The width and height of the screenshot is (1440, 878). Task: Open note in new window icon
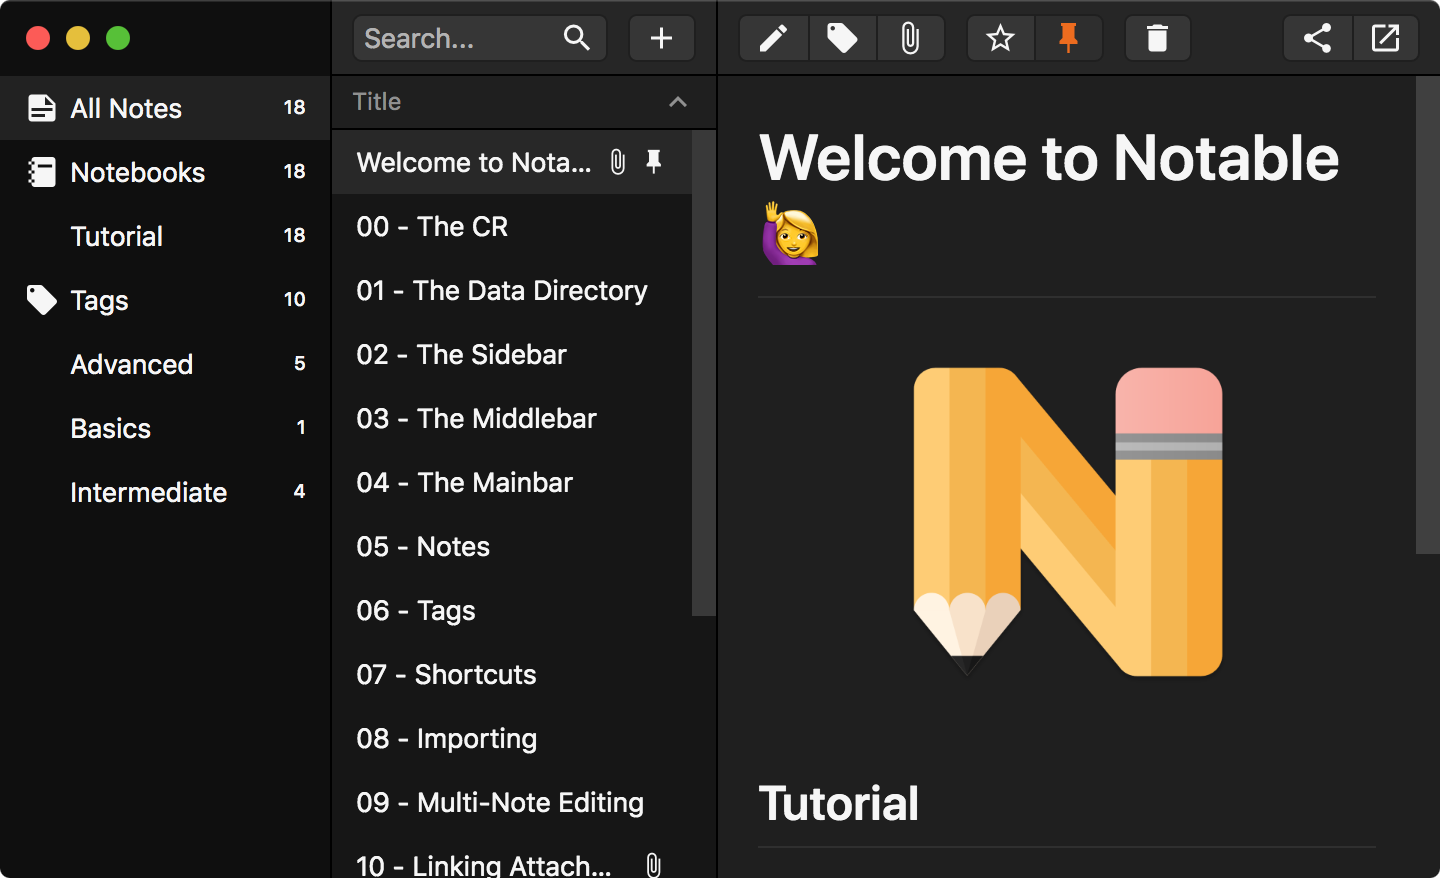pyautogui.click(x=1385, y=38)
